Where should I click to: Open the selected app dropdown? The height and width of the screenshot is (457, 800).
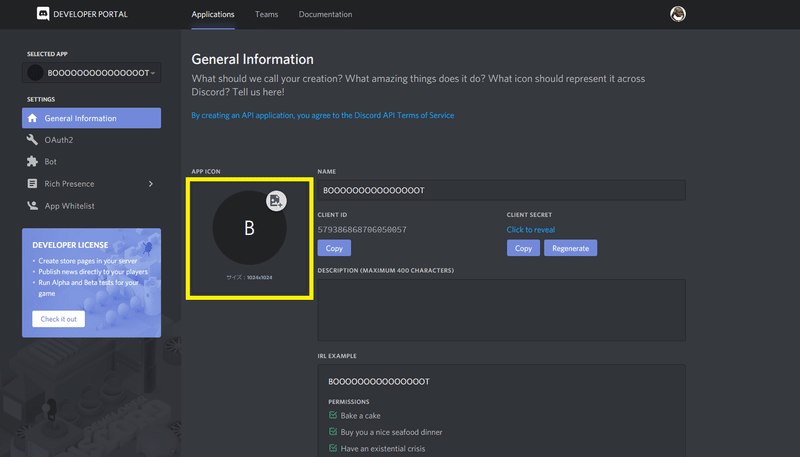click(91, 72)
